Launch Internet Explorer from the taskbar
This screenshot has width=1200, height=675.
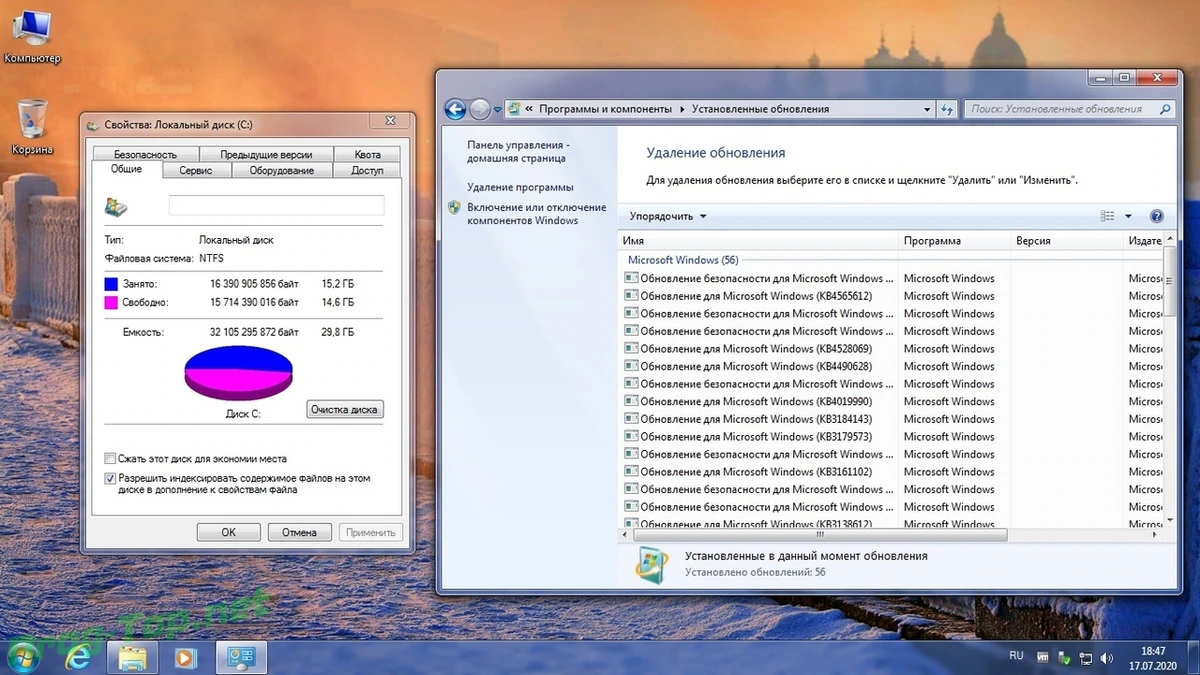[78, 657]
